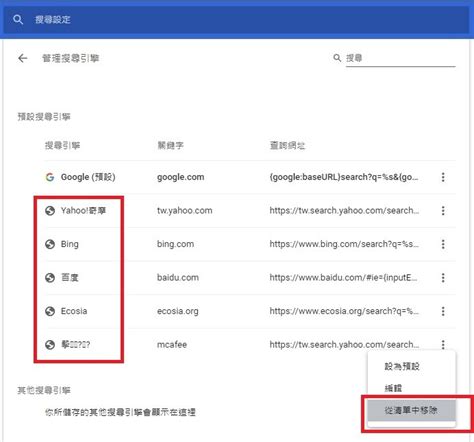Click the www.baidu.com query URL
Viewport: 474px width, 442px height.
pos(343,278)
